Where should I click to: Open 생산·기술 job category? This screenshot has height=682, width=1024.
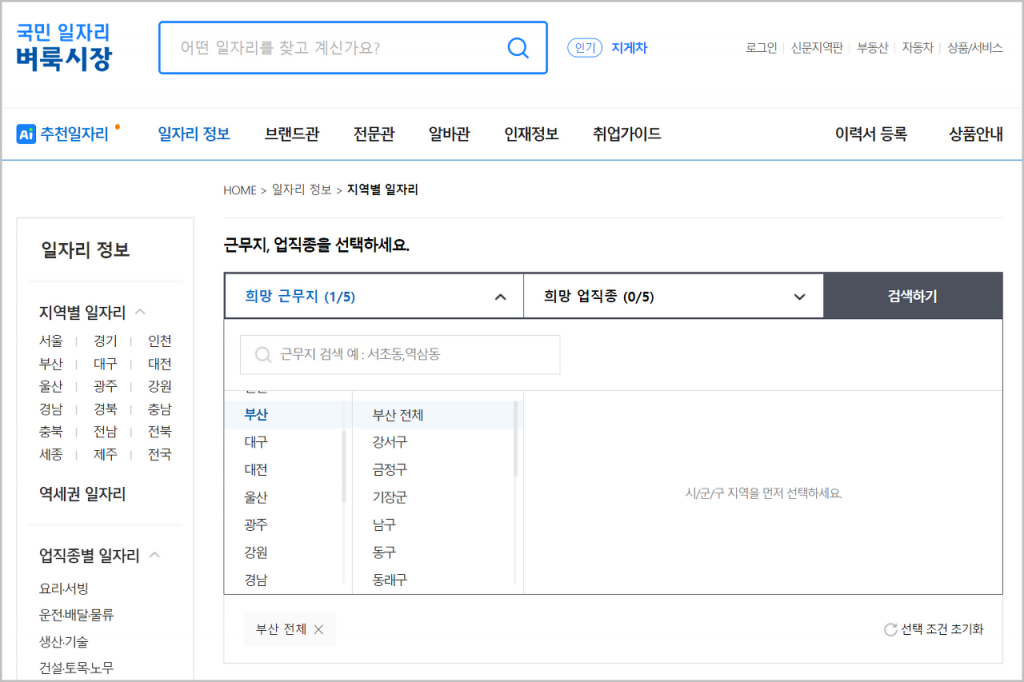coord(63,641)
